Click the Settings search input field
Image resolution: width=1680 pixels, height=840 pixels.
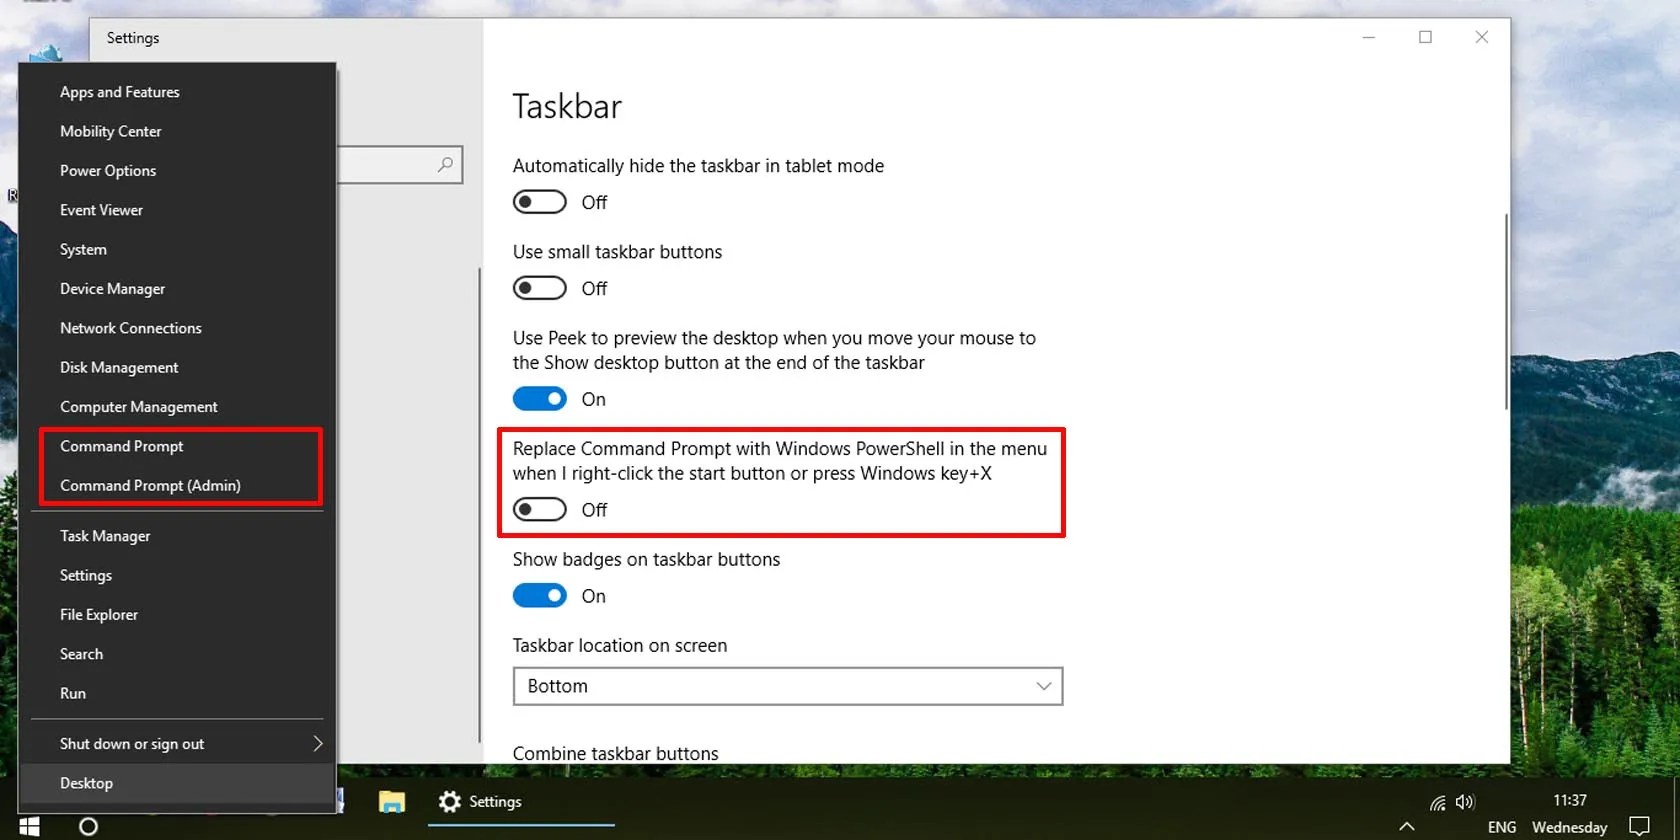click(399, 165)
